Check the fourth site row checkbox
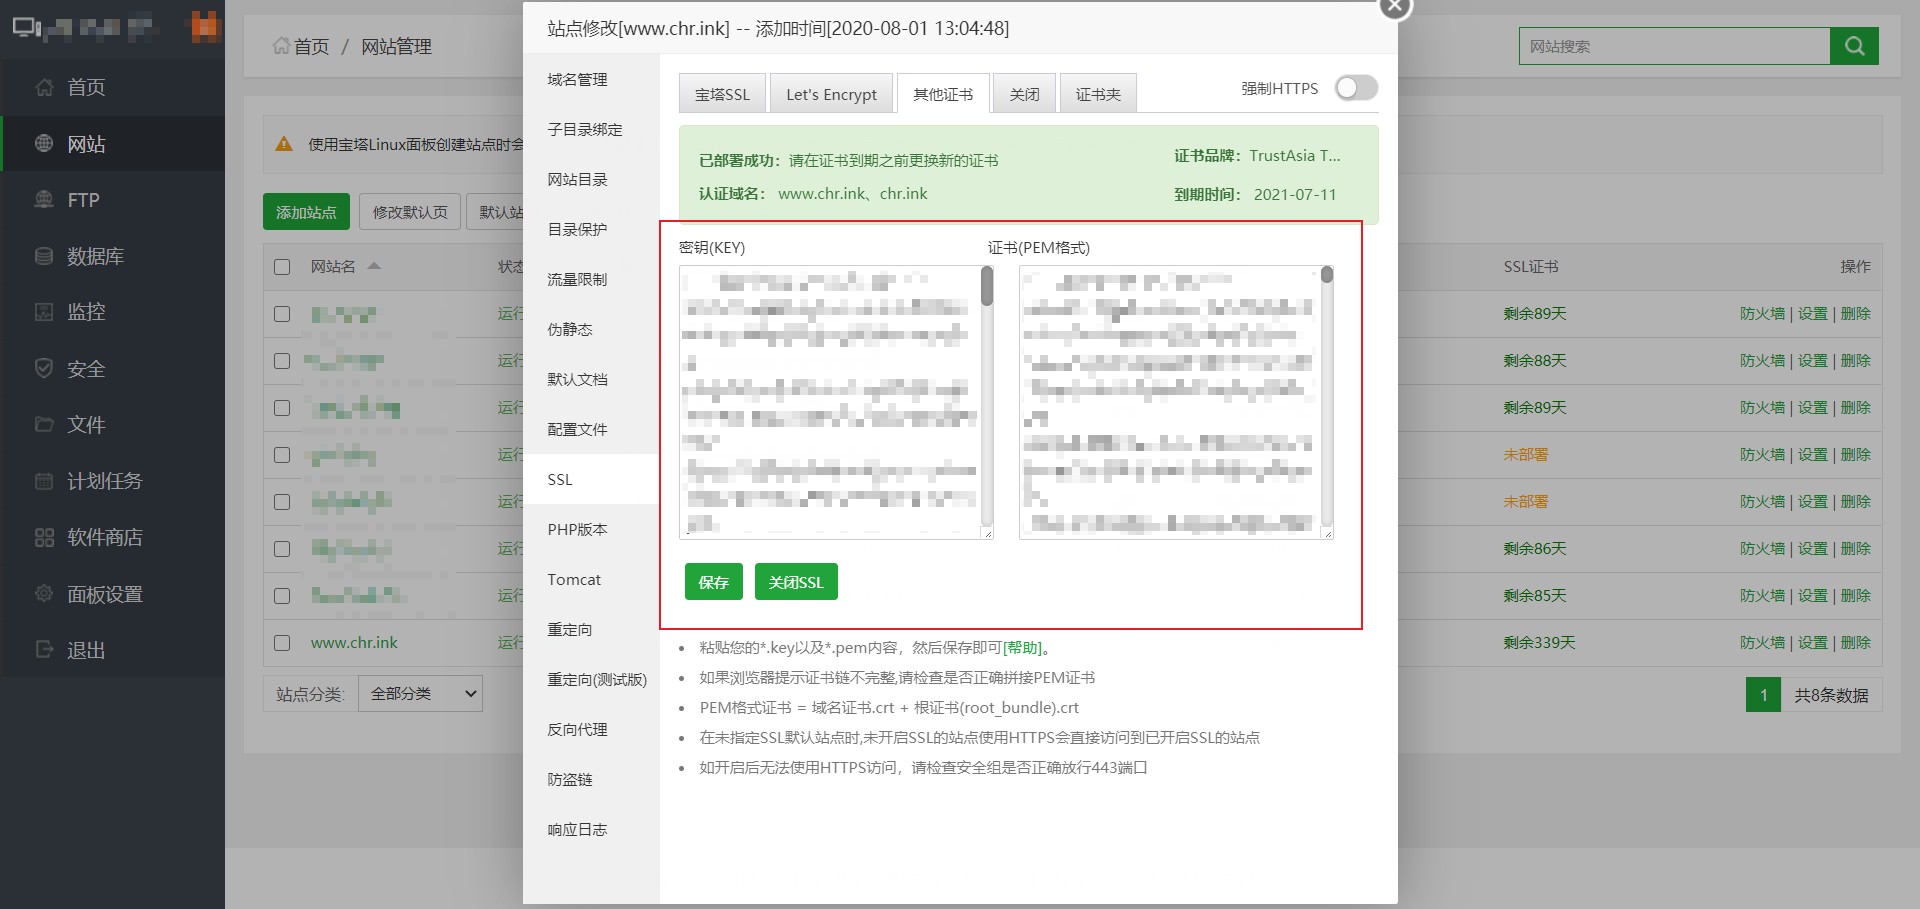 click(282, 455)
